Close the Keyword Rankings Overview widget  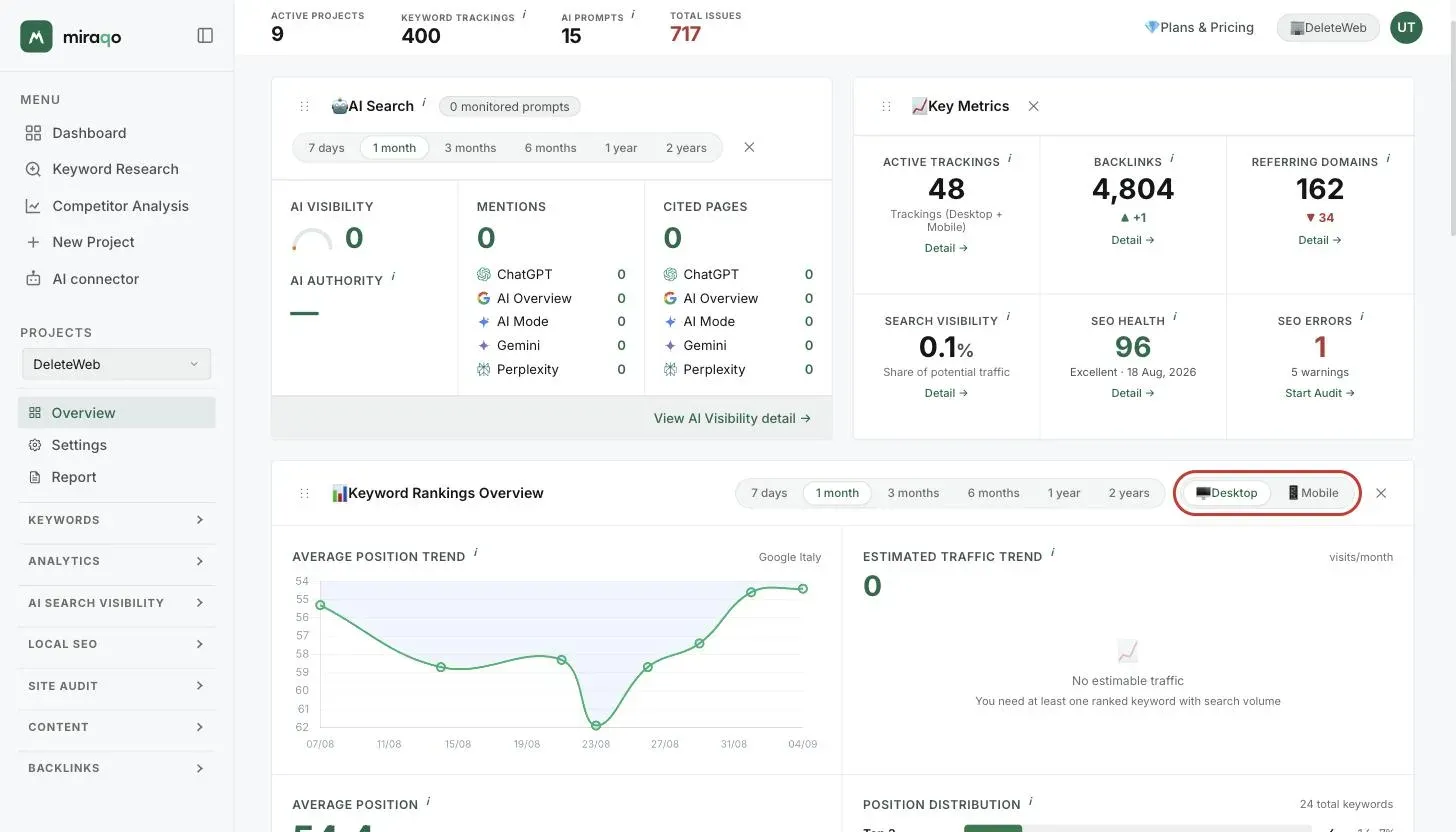(x=1381, y=493)
